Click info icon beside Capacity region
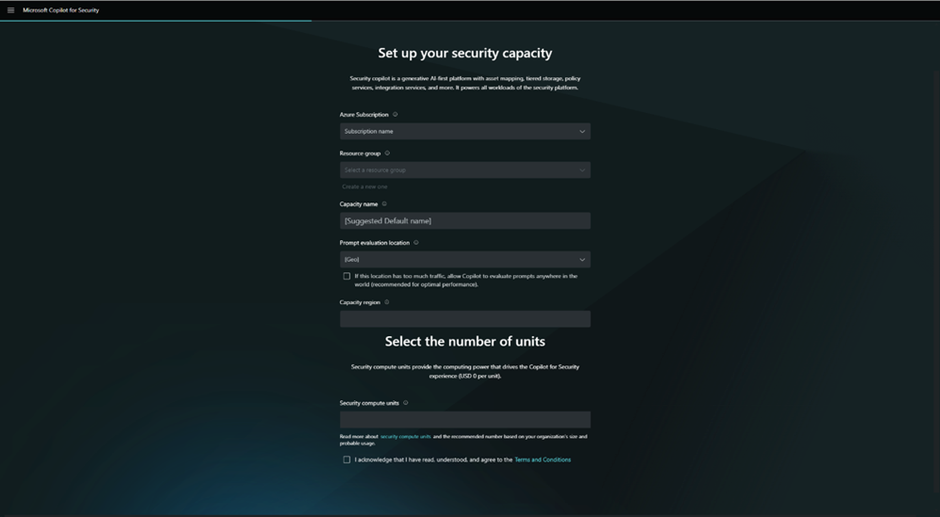The height and width of the screenshot is (517, 940). coord(387,302)
